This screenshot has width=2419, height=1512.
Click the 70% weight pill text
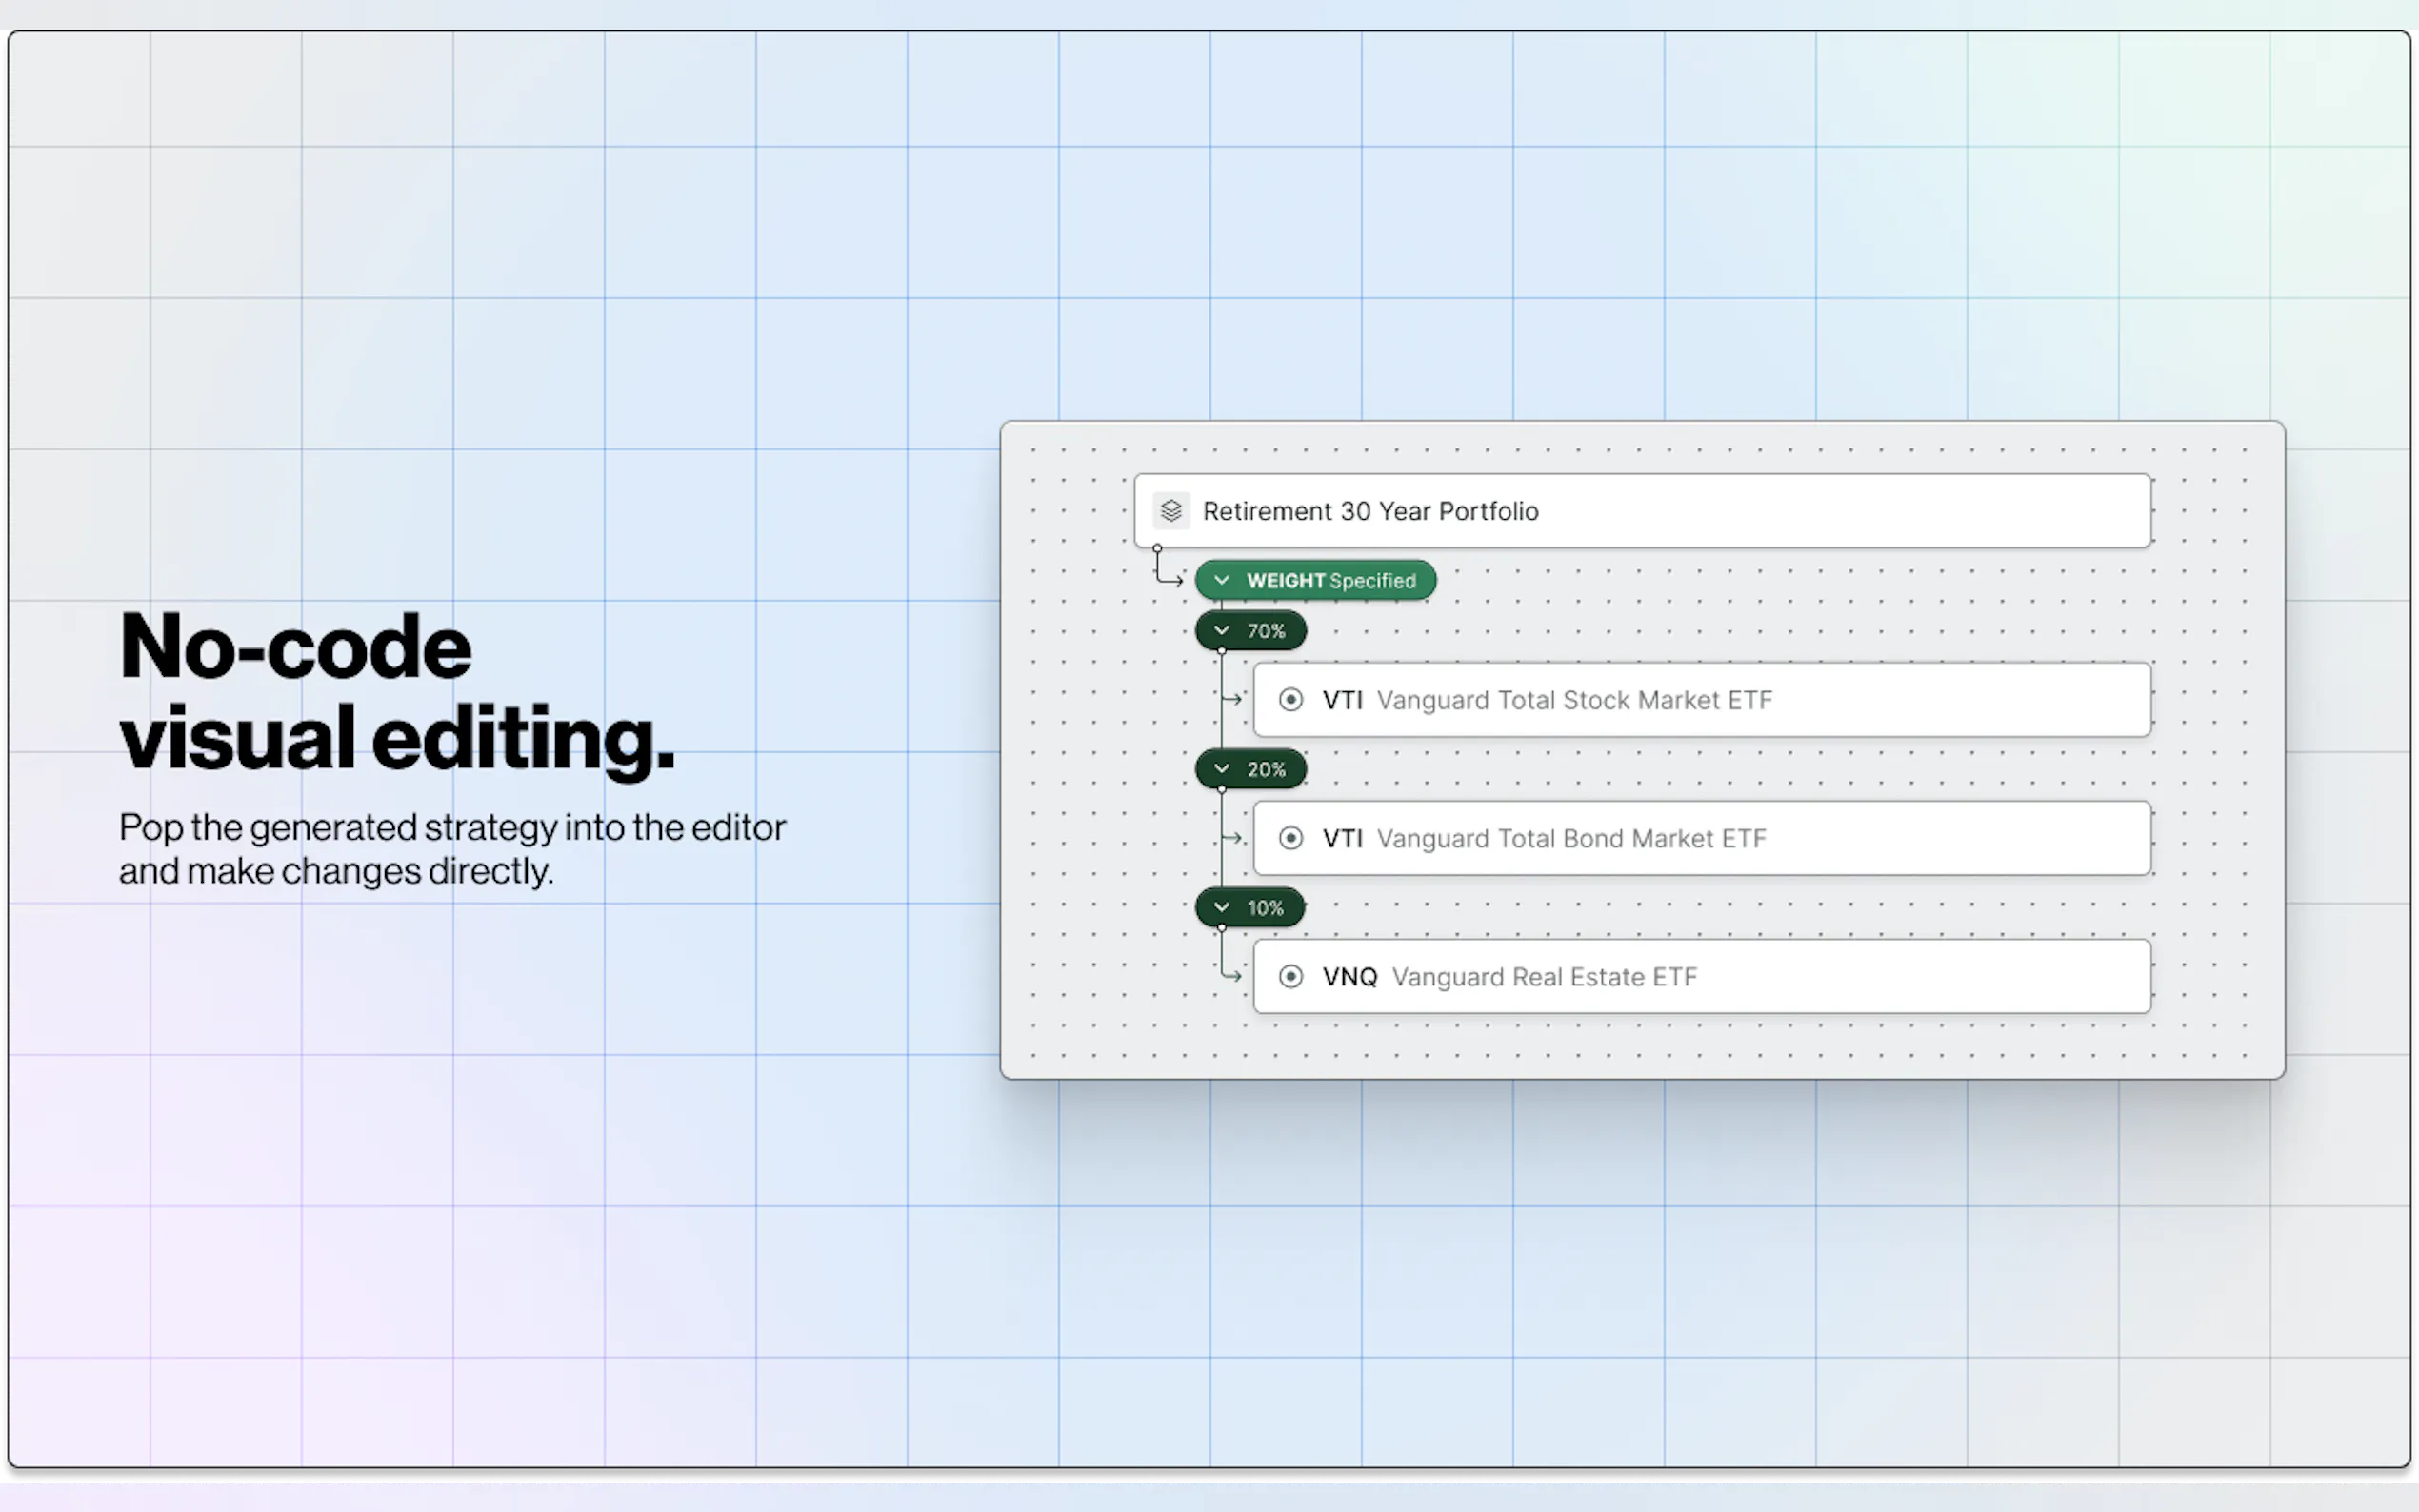pyautogui.click(x=1265, y=631)
